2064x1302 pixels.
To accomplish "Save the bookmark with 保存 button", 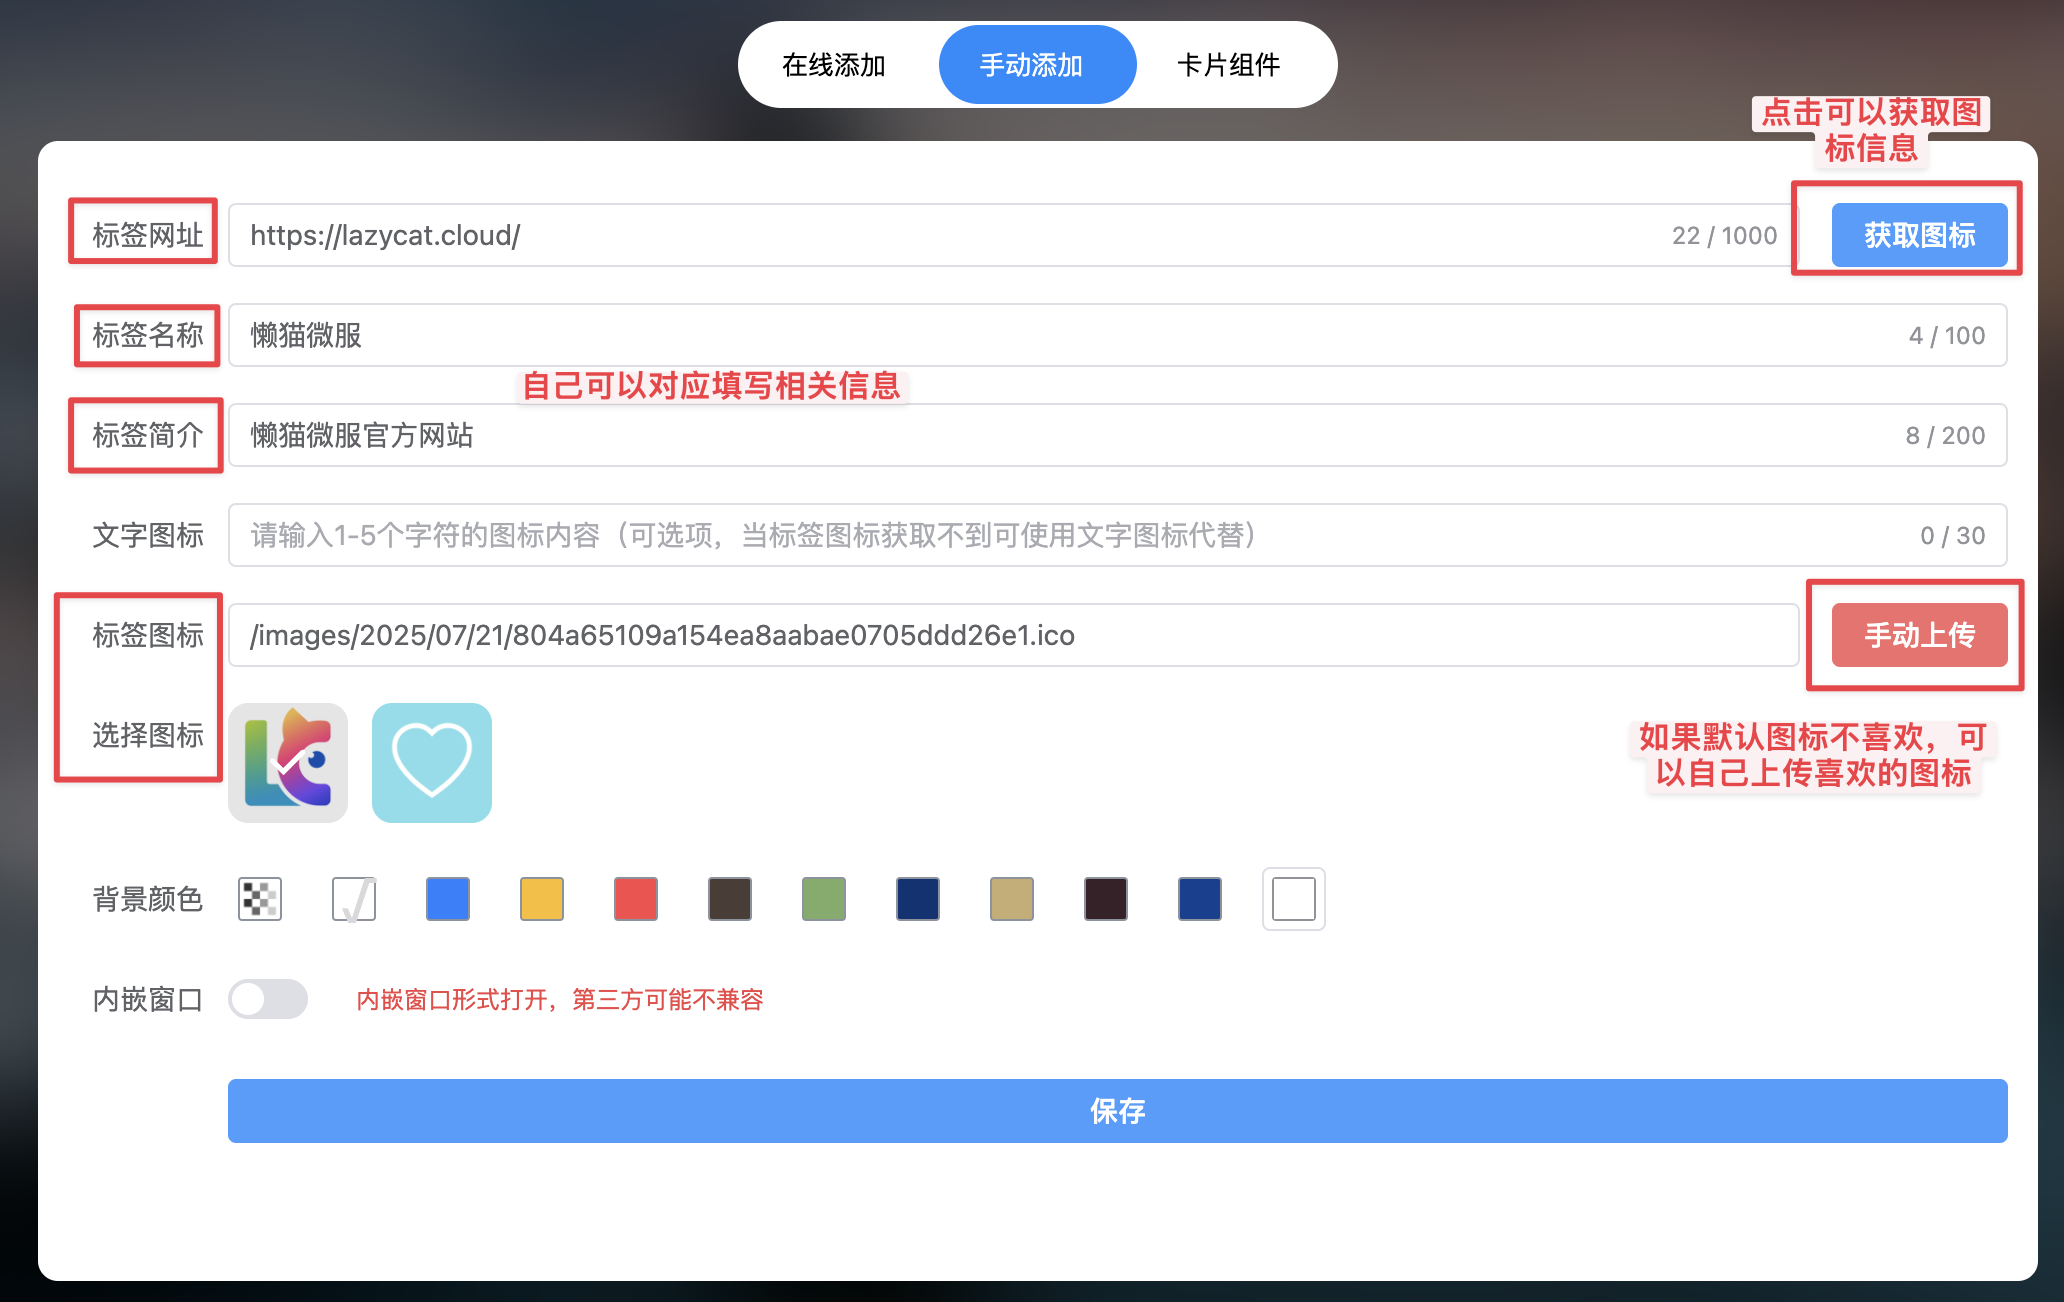I will tap(1117, 1111).
